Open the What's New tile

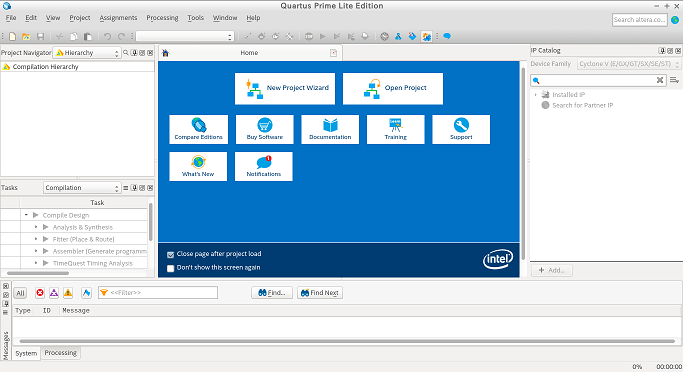[198, 166]
